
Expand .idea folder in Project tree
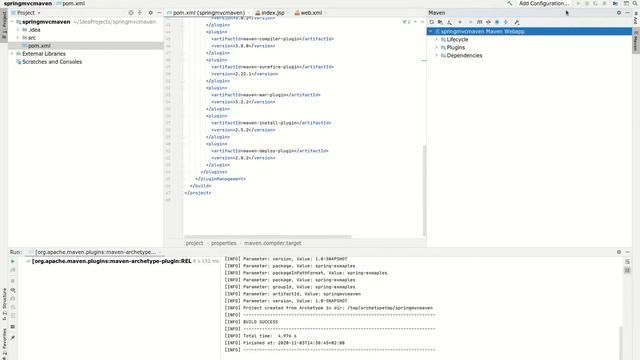(x=18, y=30)
